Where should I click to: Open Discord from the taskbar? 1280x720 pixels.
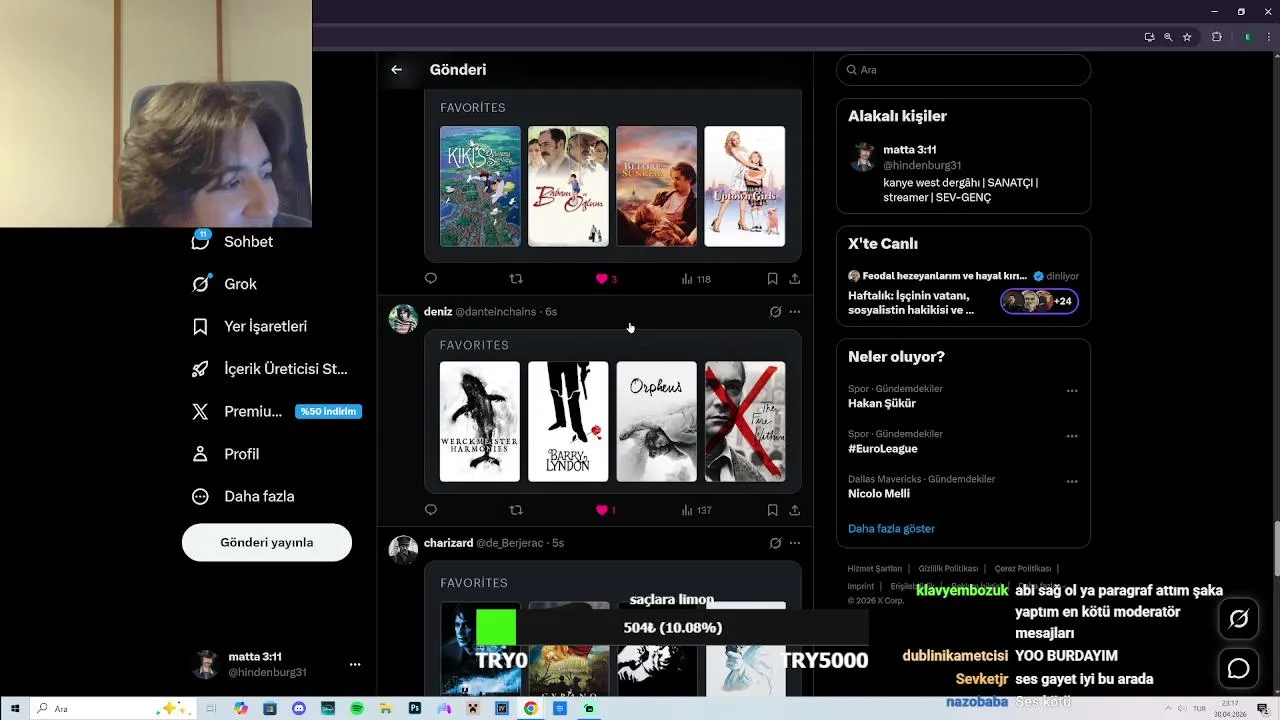coord(299,708)
